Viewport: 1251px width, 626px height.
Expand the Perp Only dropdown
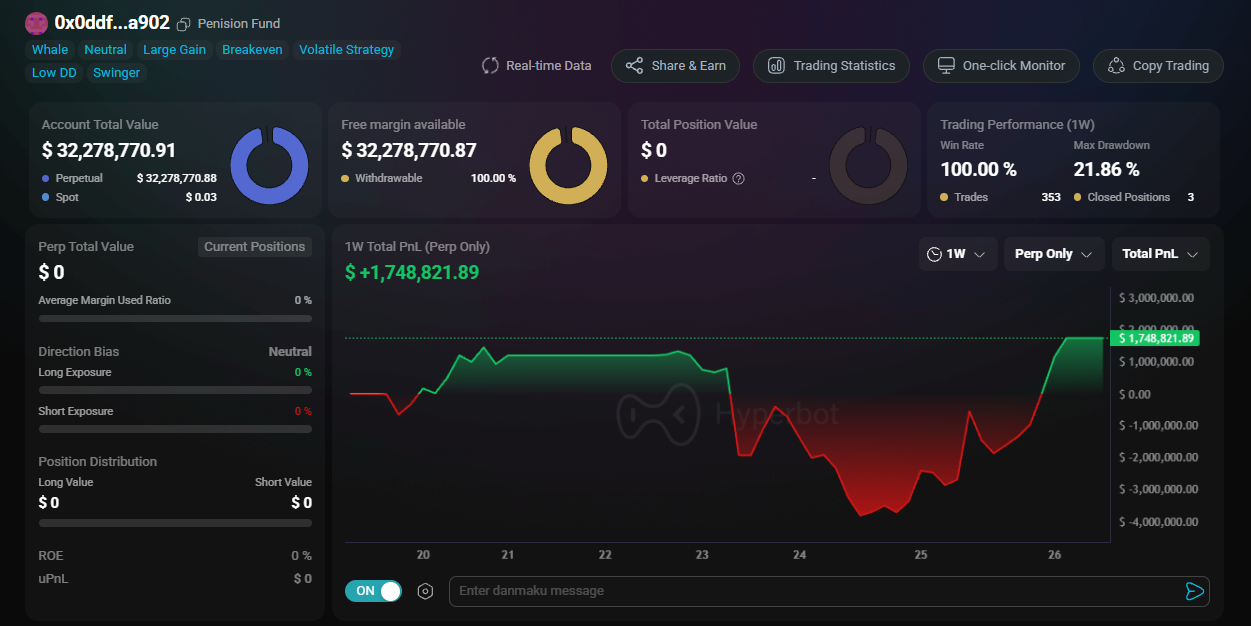click(x=1053, y=254)
